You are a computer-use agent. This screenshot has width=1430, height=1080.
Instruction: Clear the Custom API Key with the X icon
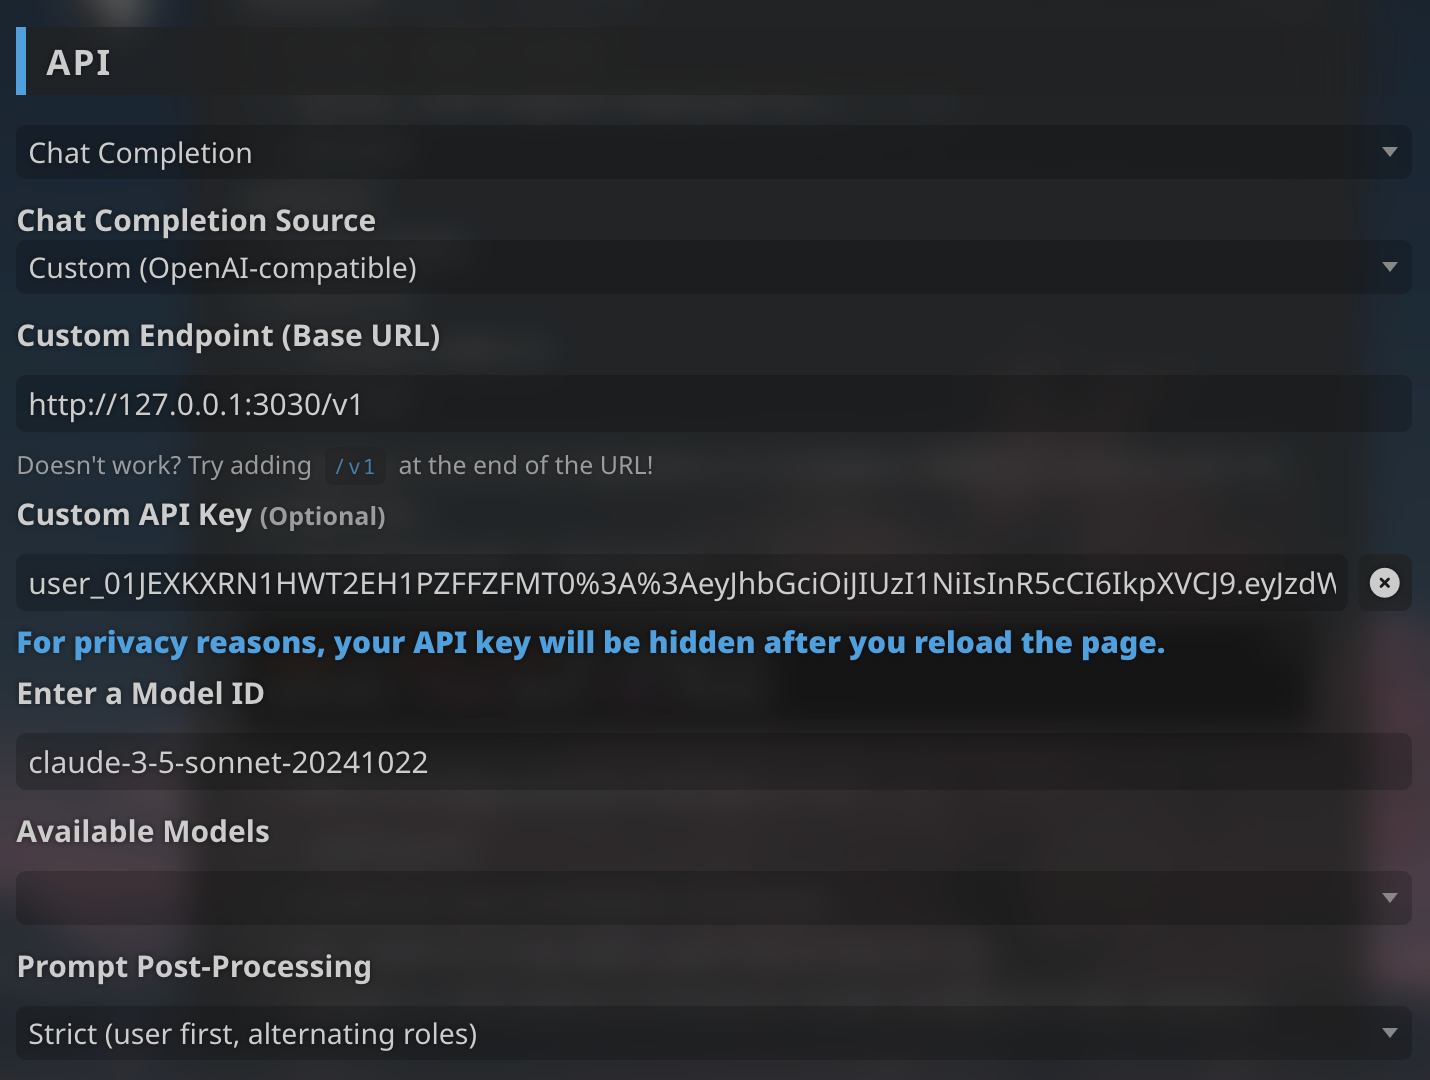coord(1384,582)
